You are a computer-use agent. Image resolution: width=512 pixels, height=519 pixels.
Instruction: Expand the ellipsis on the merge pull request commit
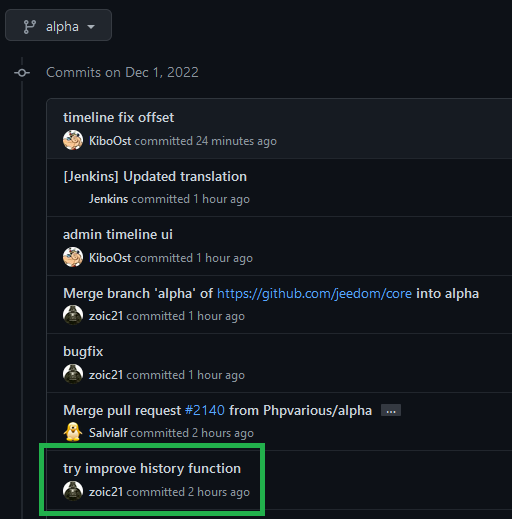click(391, 410)
